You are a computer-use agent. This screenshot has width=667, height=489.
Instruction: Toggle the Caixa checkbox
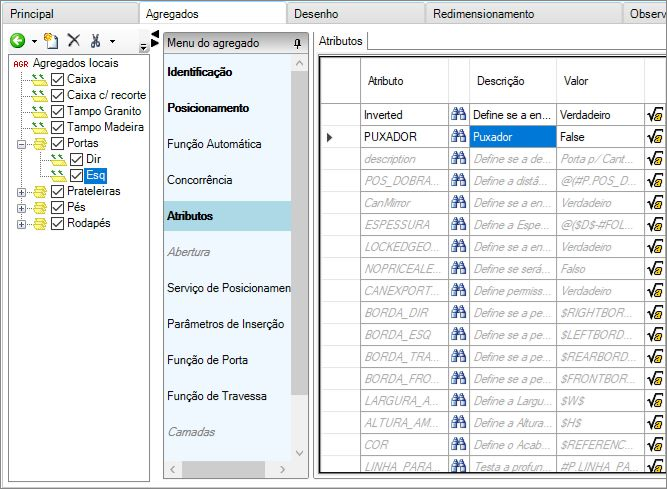point(57,80)
